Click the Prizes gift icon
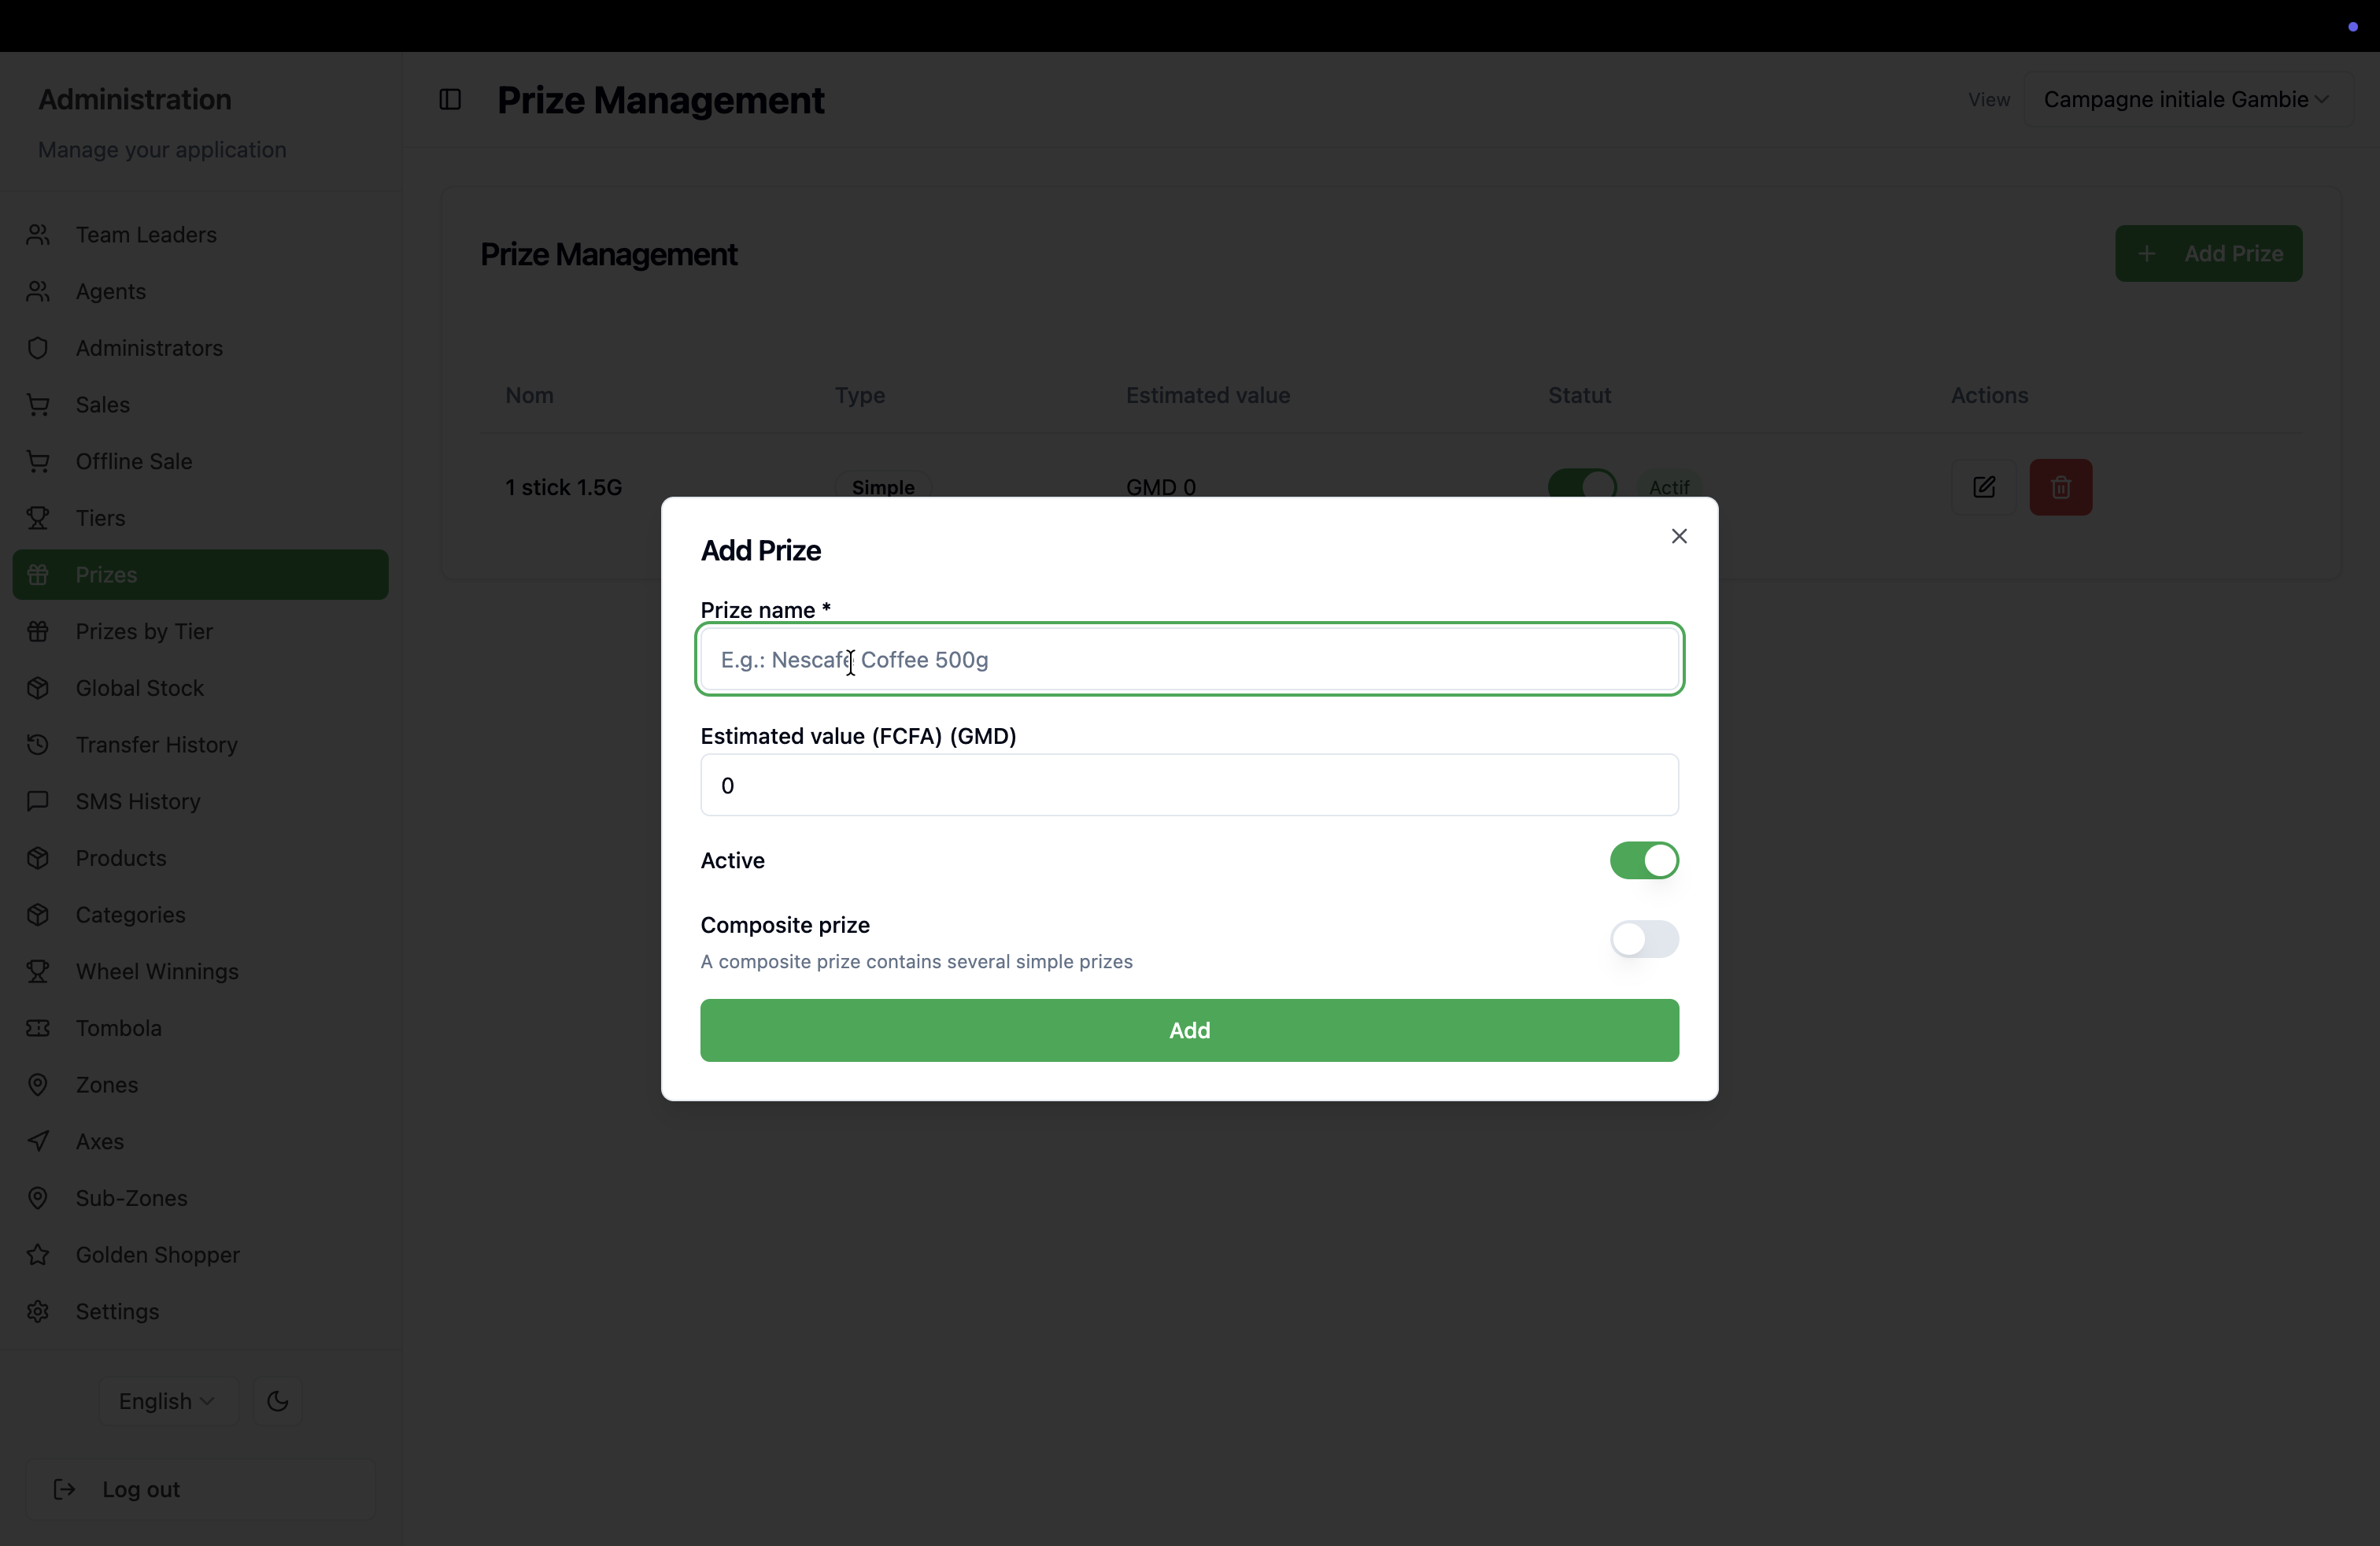The height and width of the screenshot is (1546, 2380). [38, 575]
